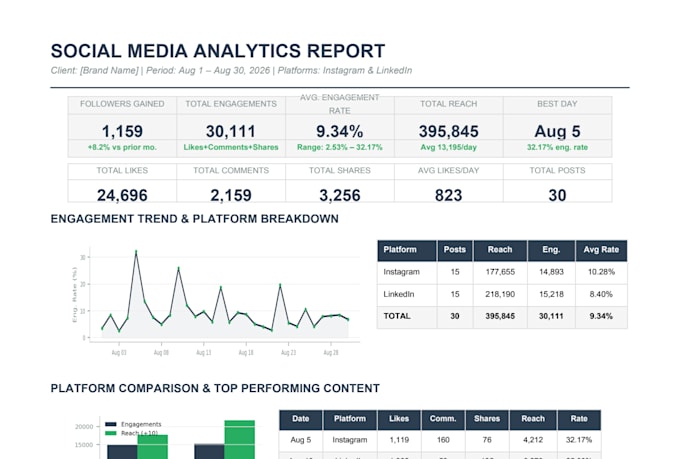680x459 pixels.
Task: Click Instagram reach cell 177,655
Action: [500, 272]
